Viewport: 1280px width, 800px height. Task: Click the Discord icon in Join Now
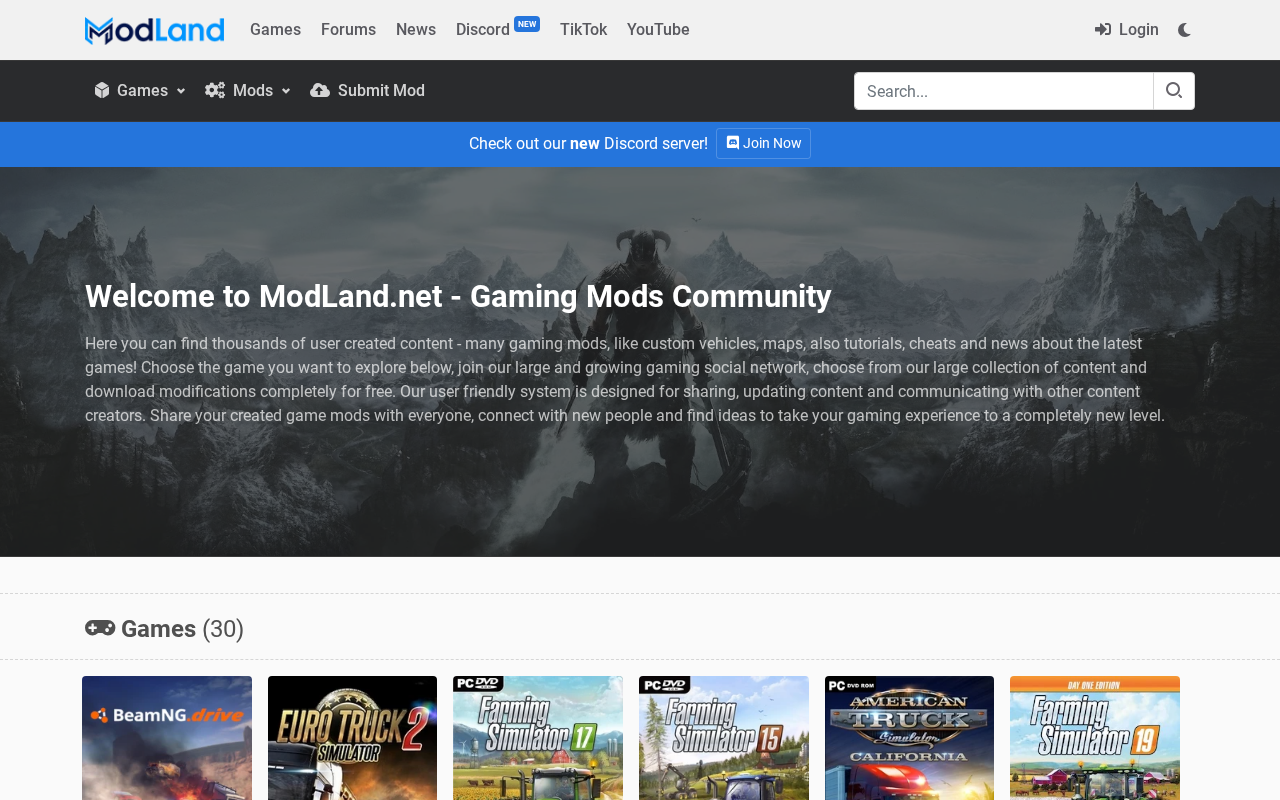point(733,143)
